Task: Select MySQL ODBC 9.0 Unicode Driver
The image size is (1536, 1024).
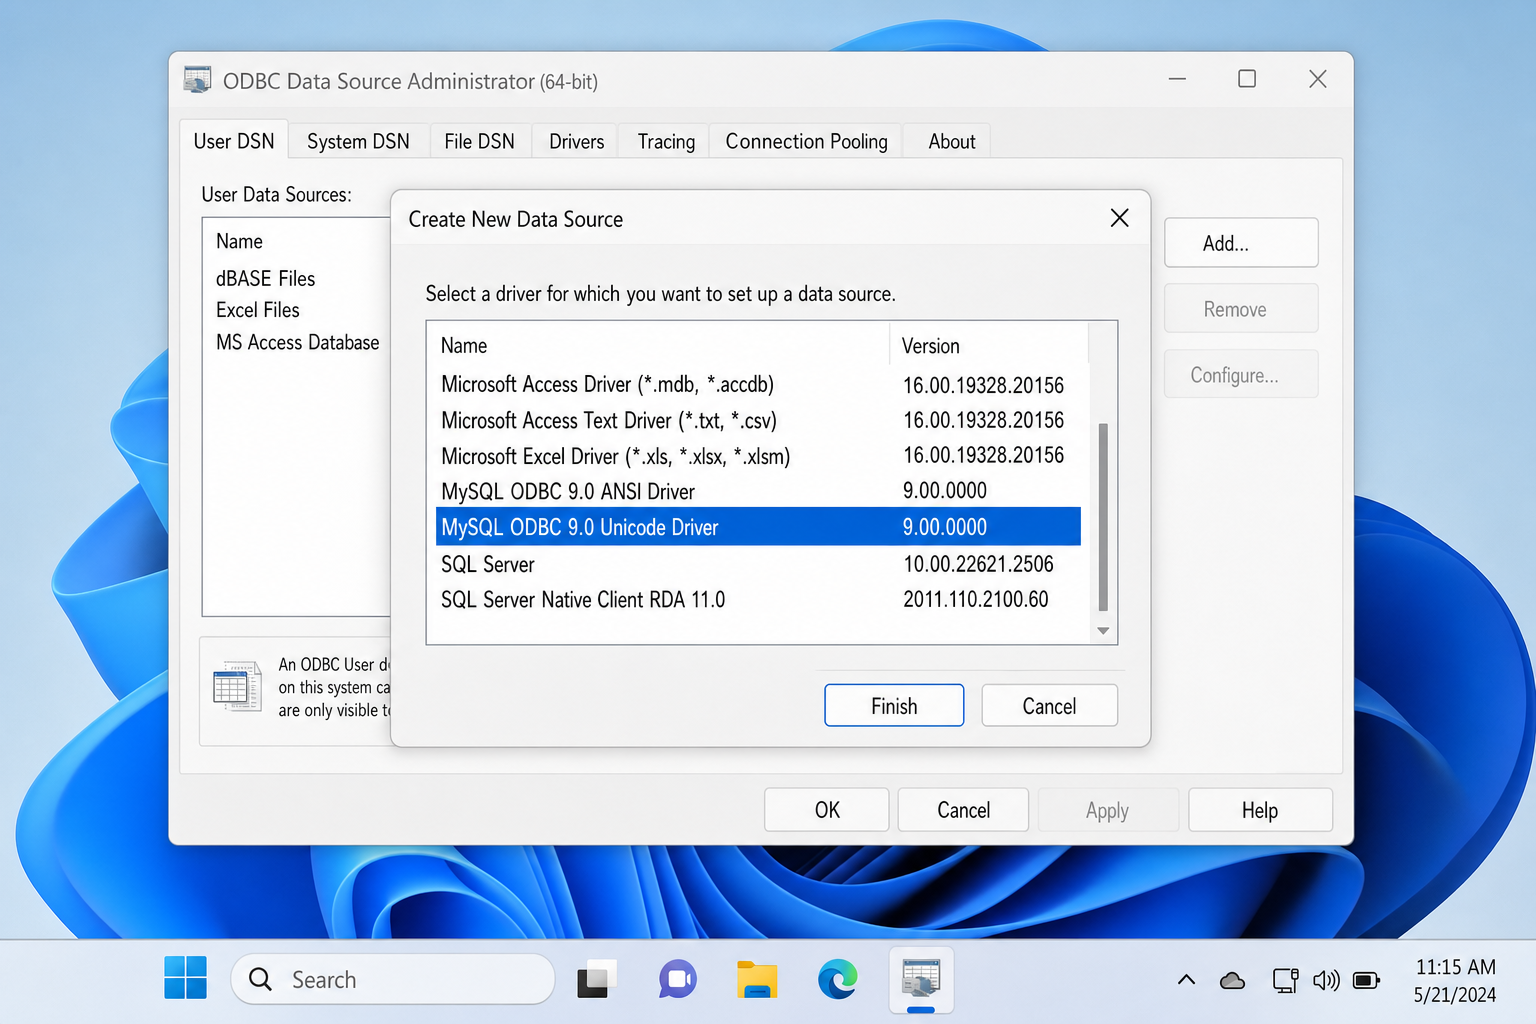Action: (x=758, y=527)
